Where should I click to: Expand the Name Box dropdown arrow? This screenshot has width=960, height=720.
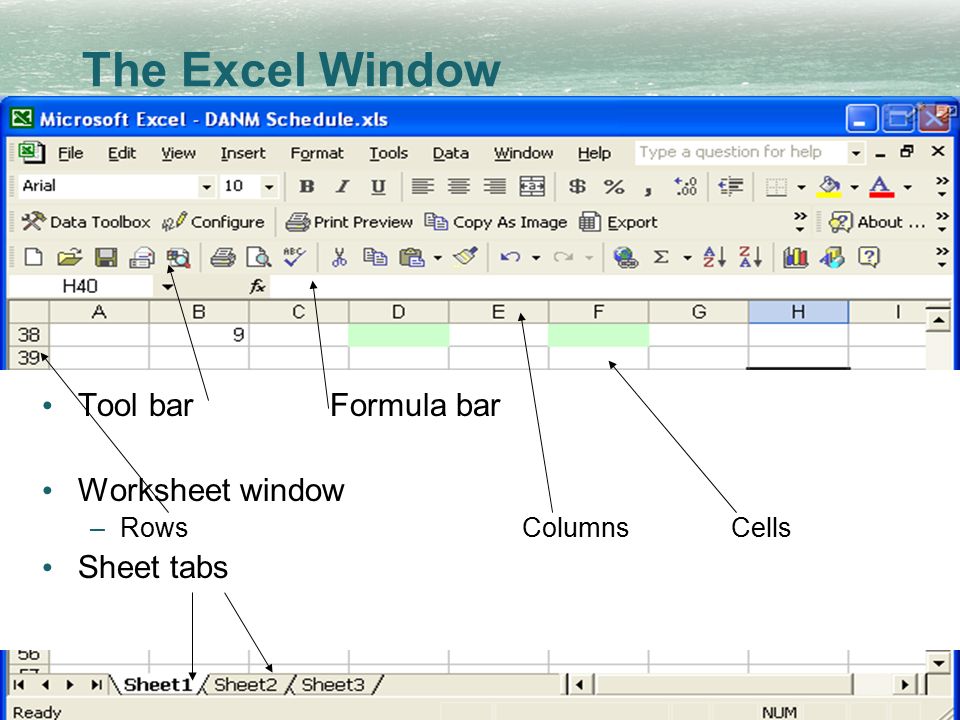167,286
